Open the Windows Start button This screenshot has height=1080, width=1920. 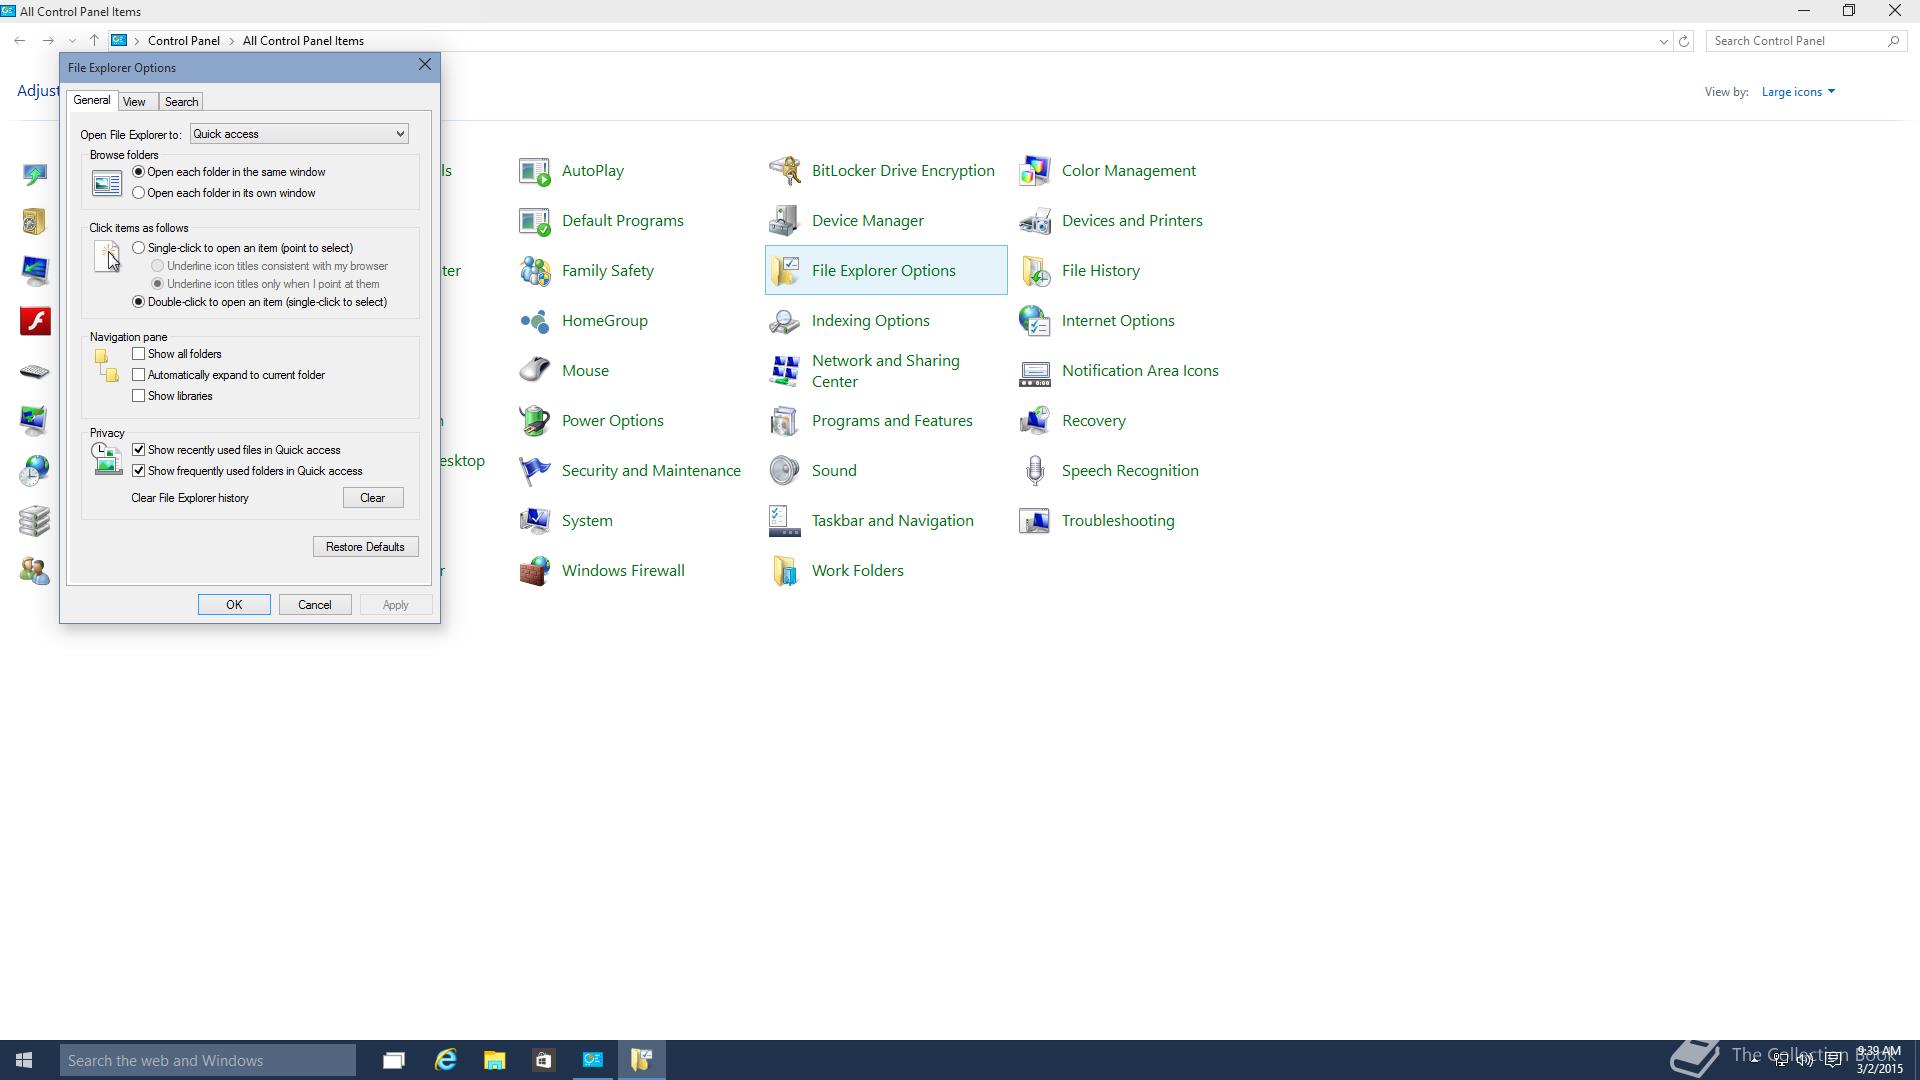tap(24, 1060)
